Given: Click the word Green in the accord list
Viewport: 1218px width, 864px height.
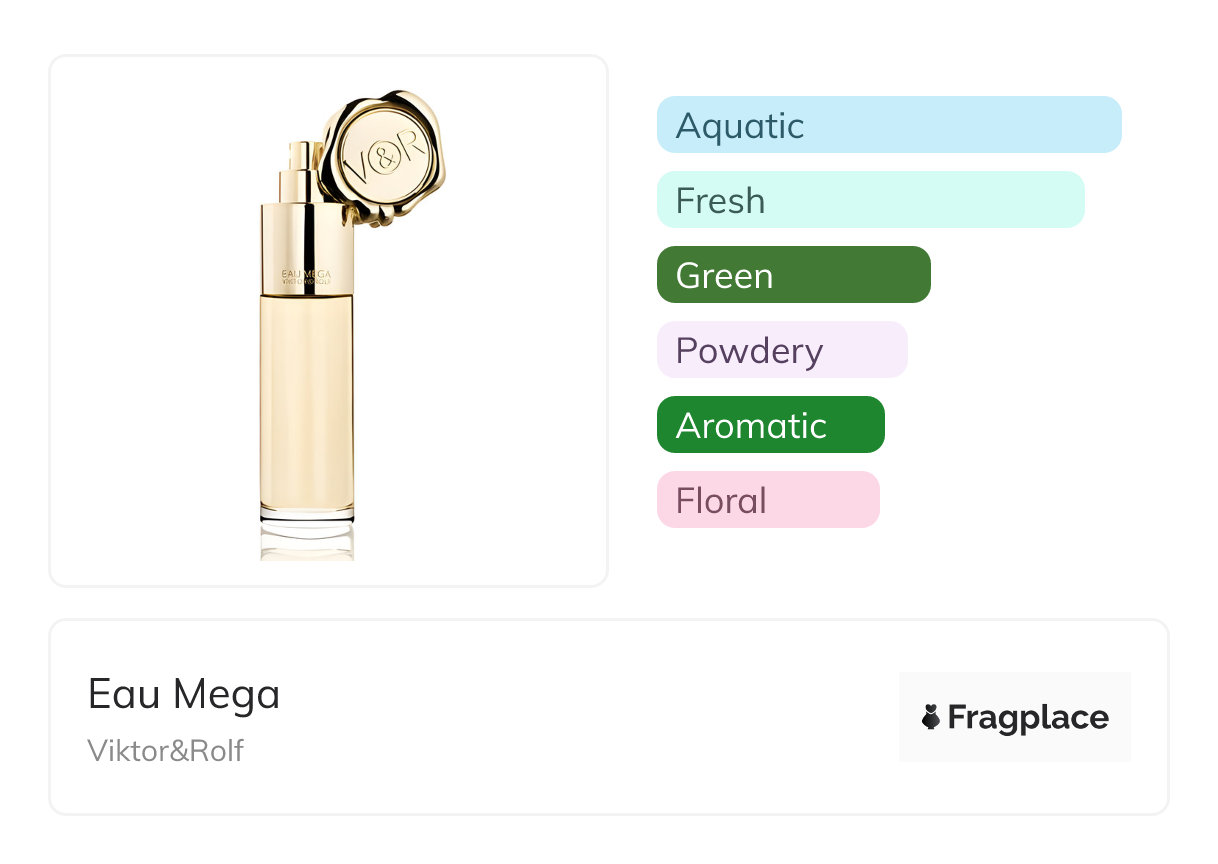Looking at the screenshot, I should 724,276.
